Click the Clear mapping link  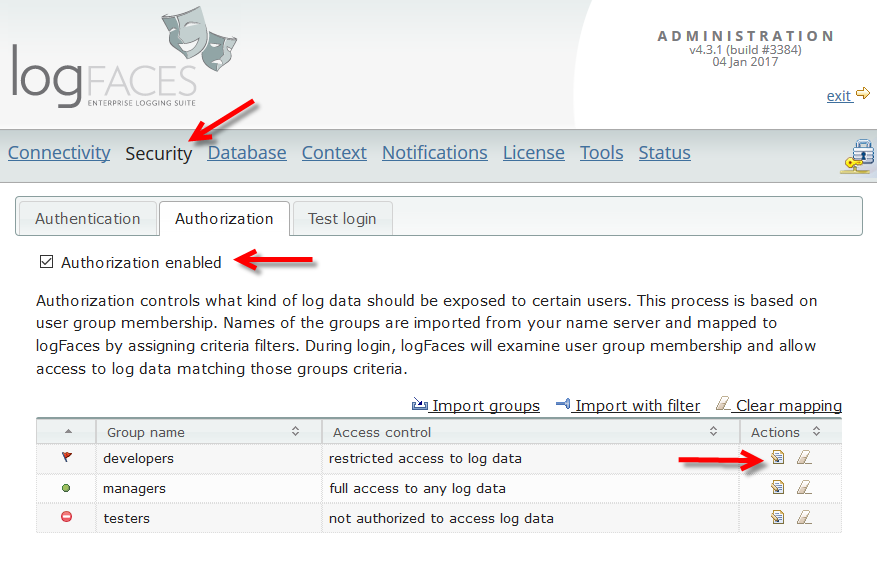(x=779, y=405)
